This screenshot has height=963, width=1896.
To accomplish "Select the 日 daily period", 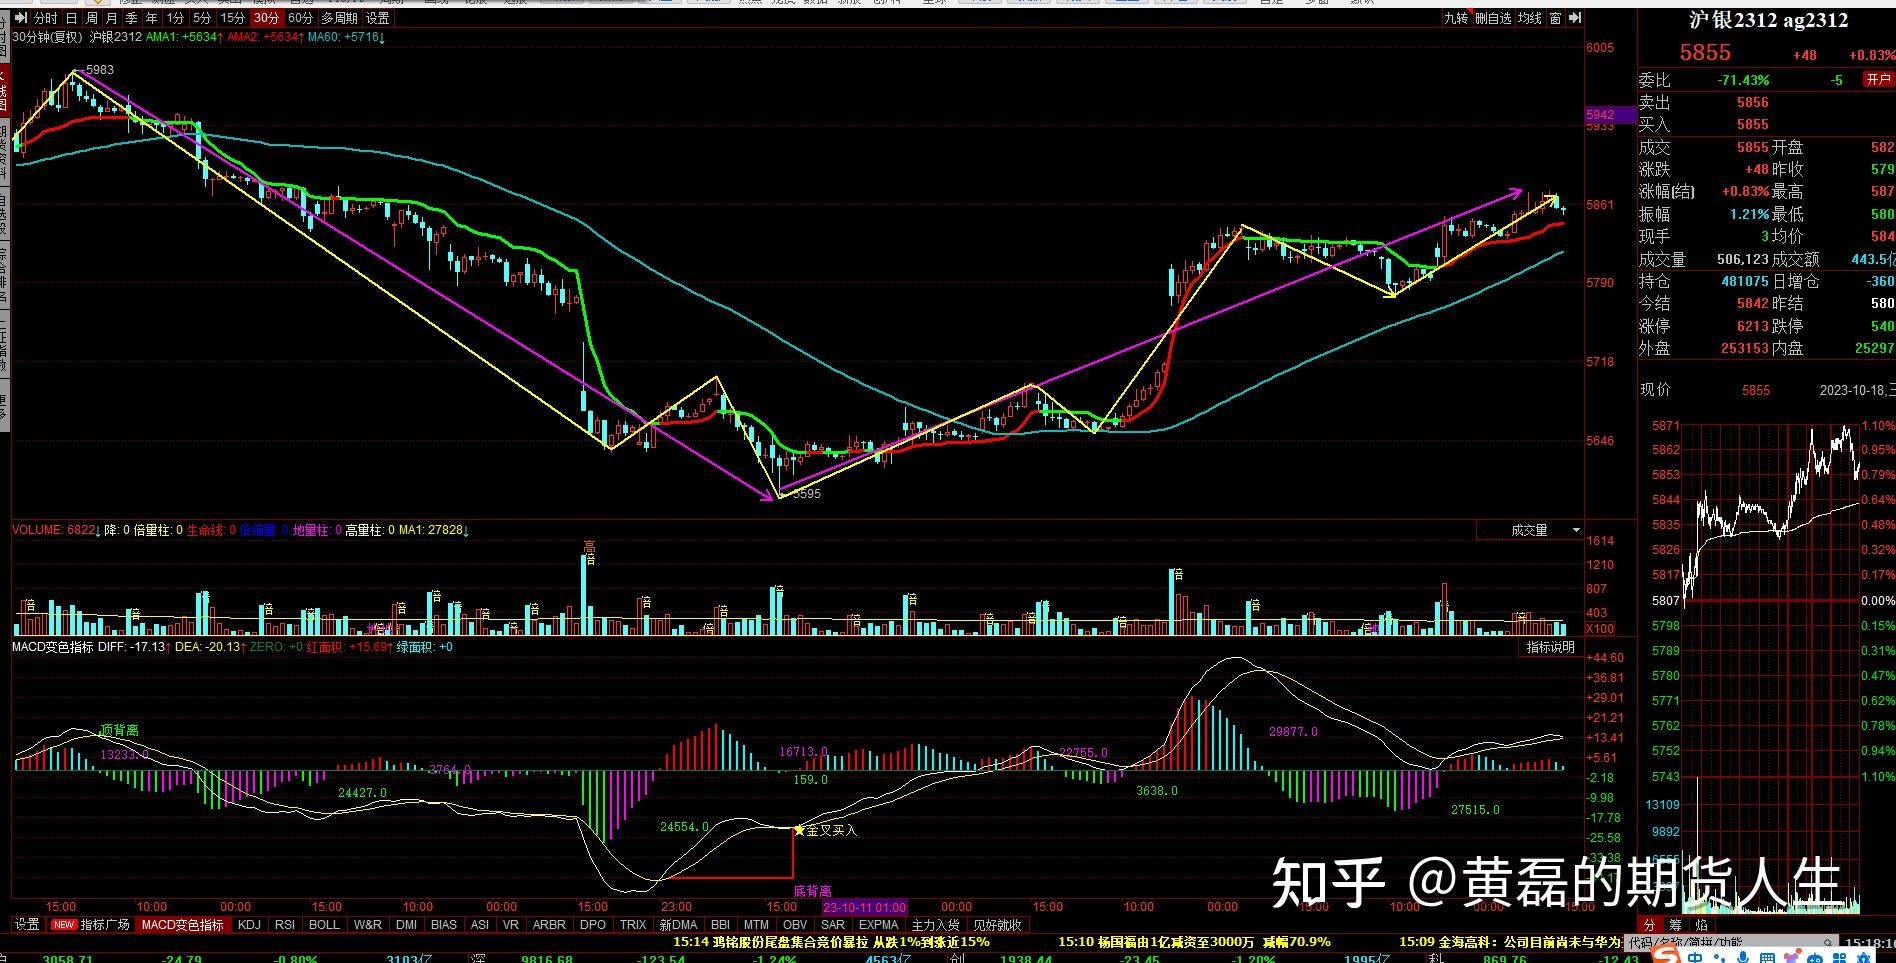I will click(x=72, y=18).
